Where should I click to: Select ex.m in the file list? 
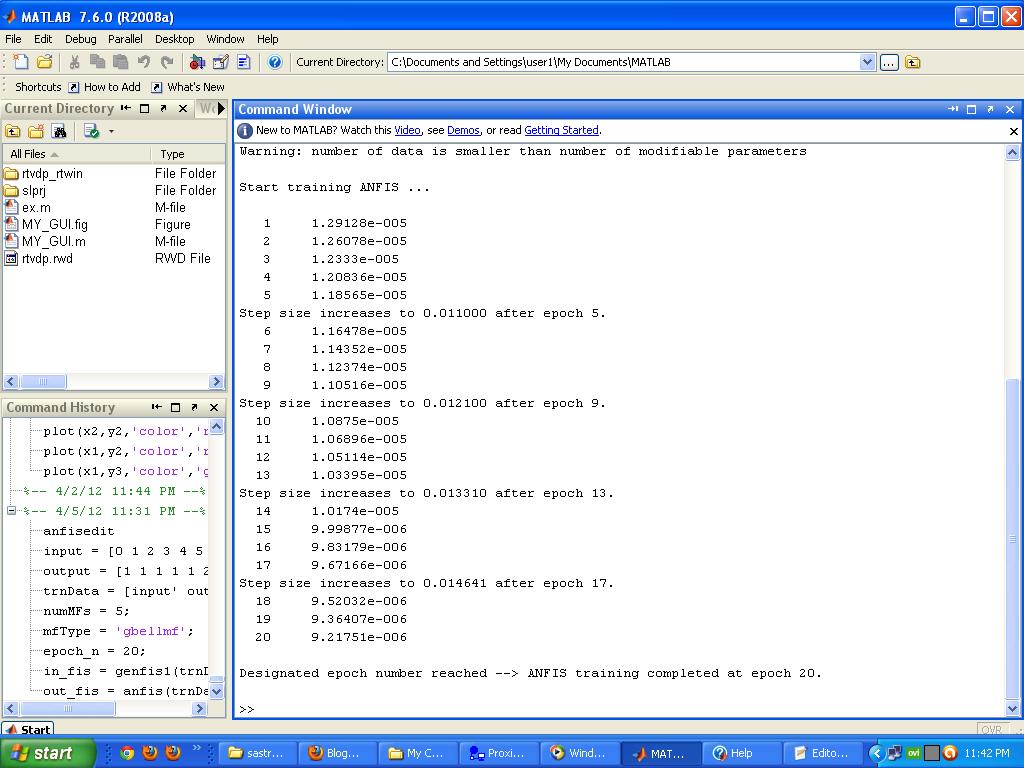coord(36,208)
